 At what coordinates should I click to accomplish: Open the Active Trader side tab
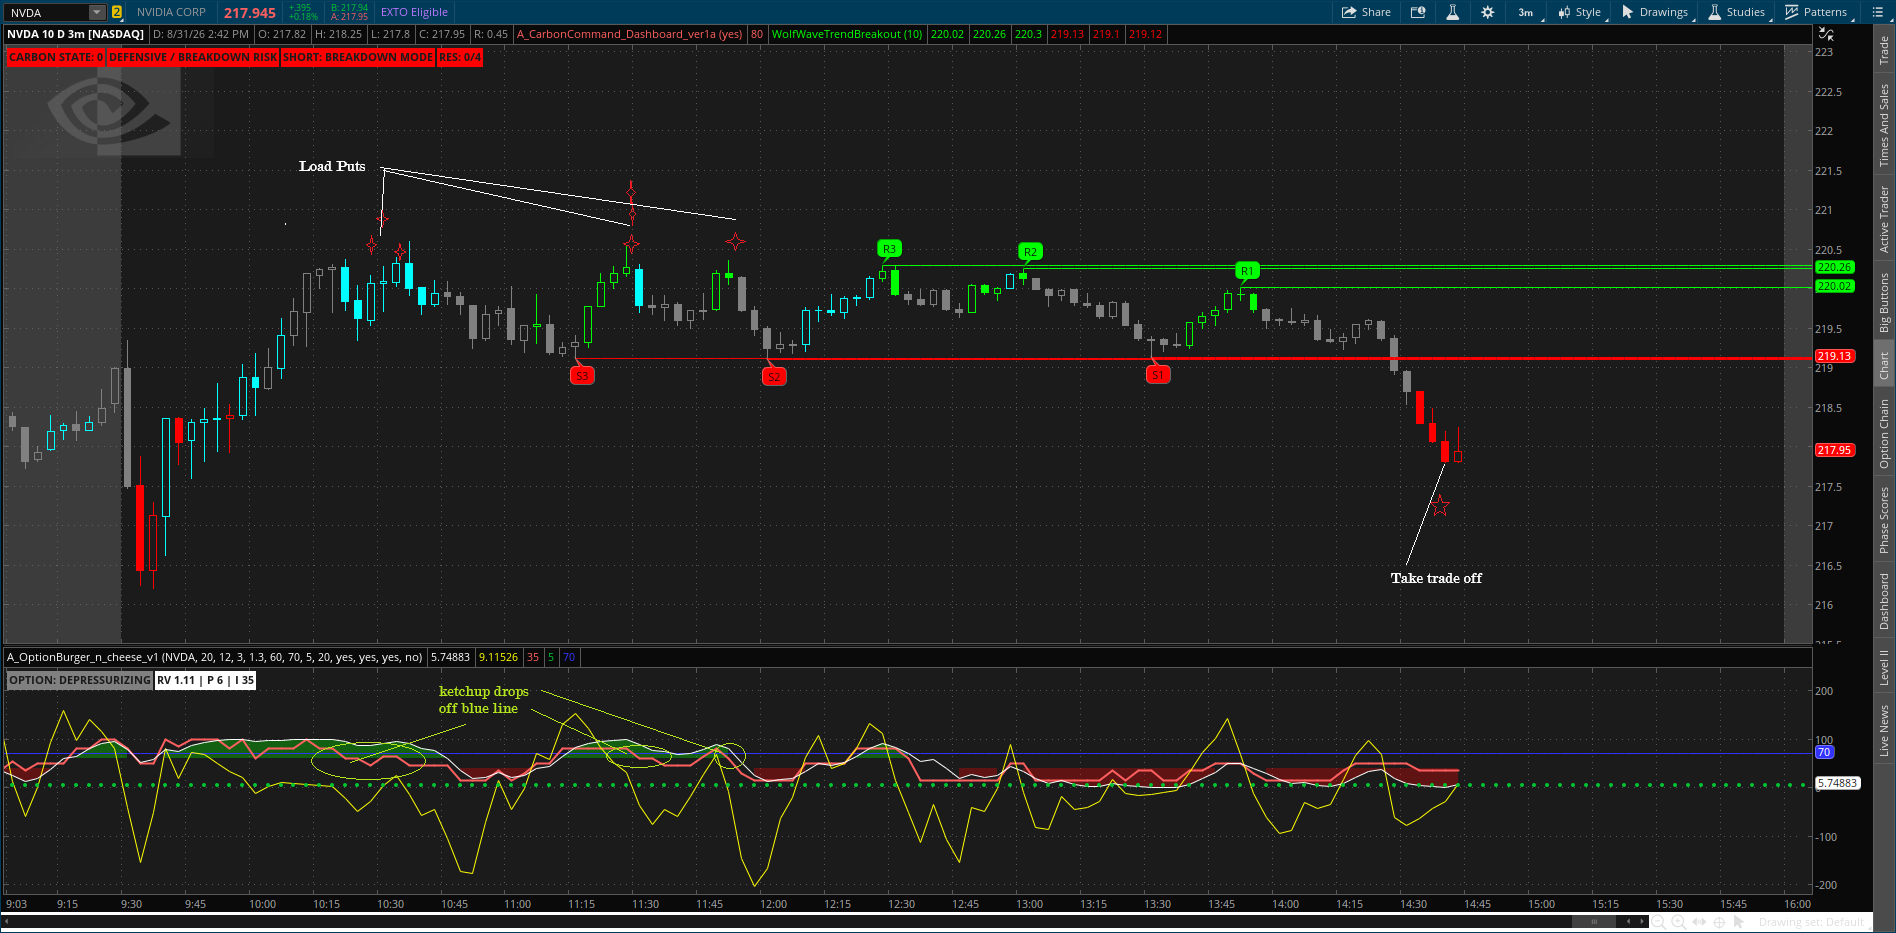1884,219
